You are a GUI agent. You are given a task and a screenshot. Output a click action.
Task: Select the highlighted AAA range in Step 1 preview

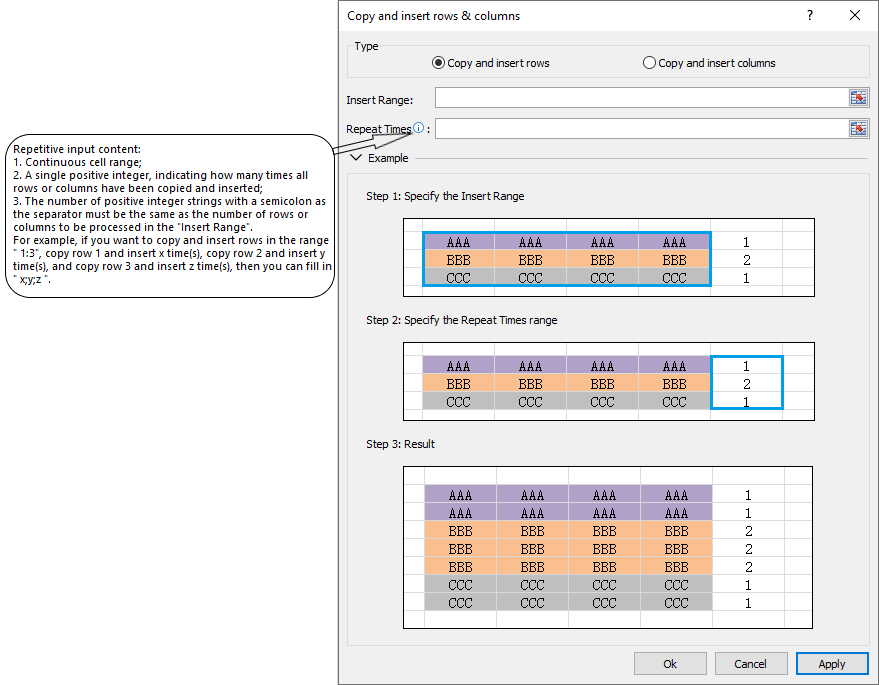coord(567,259)
